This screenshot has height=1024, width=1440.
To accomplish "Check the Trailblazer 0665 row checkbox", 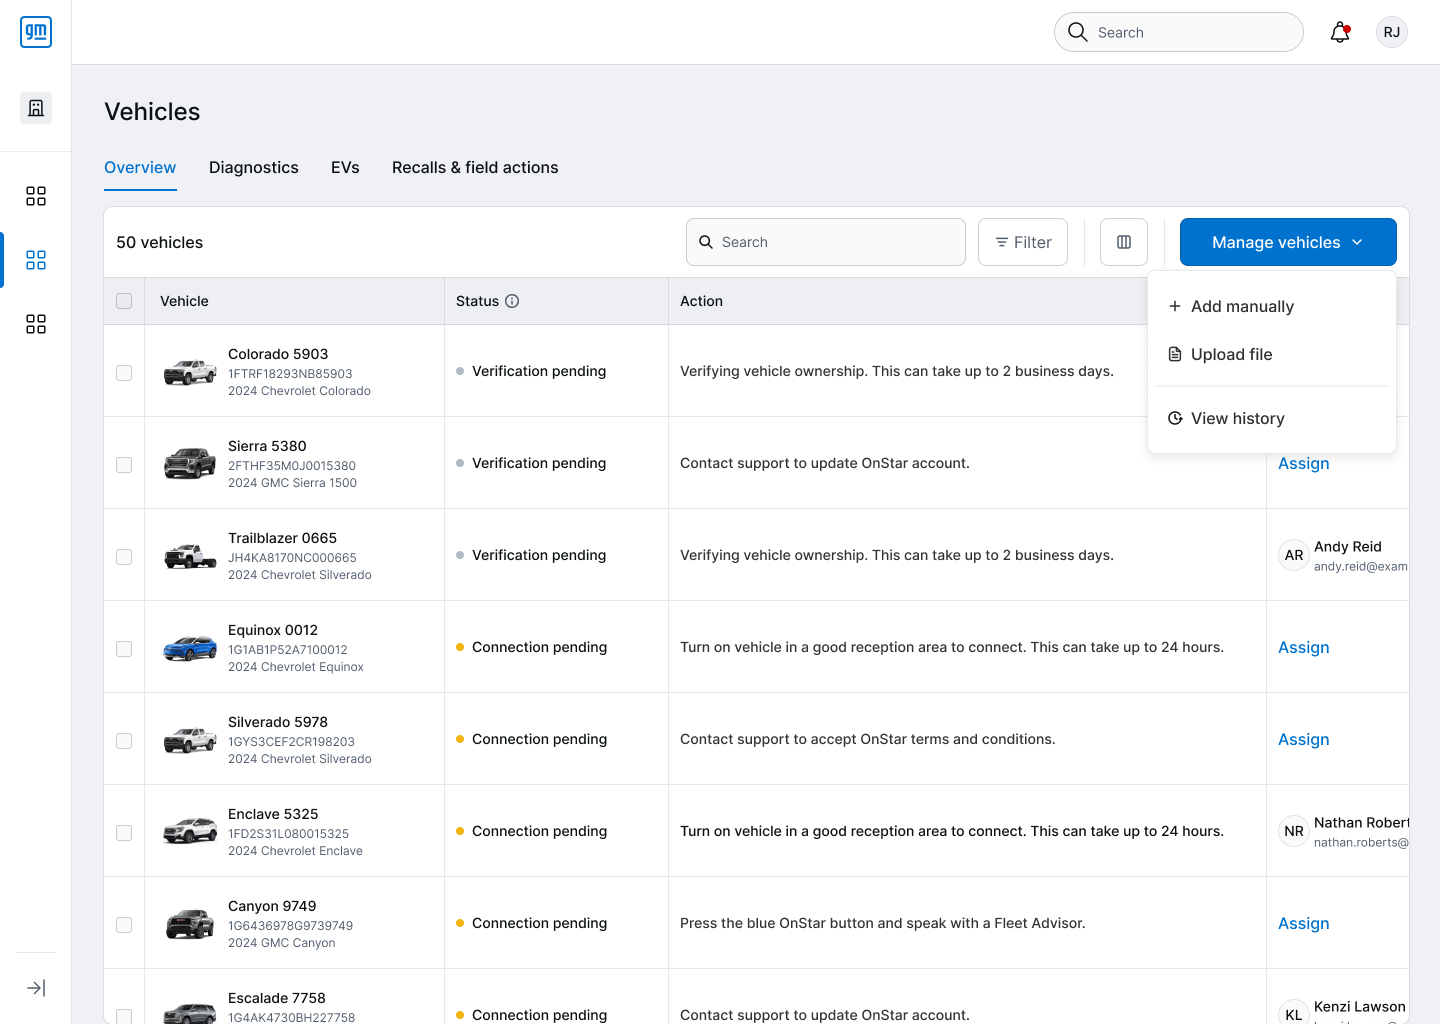I will pyautogui.click(x=124, y=557).
